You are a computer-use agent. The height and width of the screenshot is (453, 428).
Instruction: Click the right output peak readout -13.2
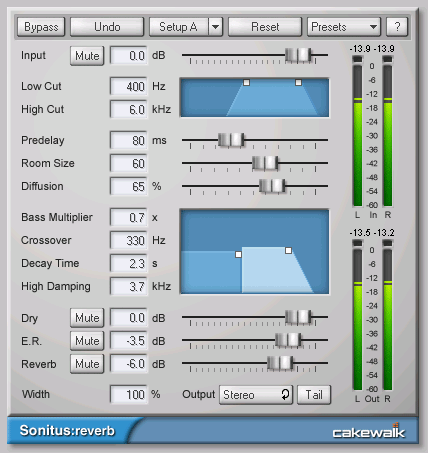pos(384,233)
